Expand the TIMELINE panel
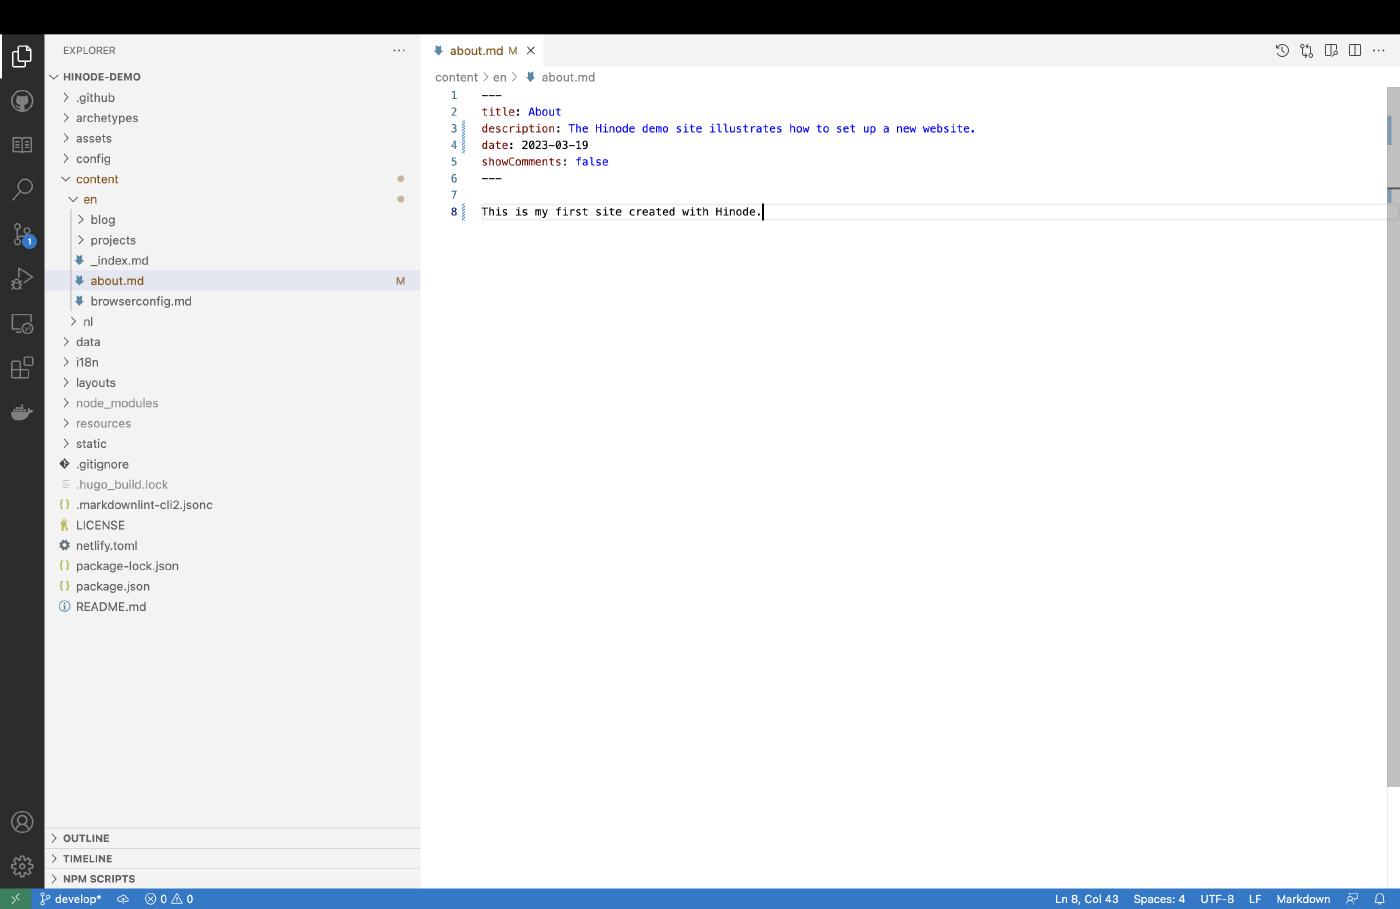Viewport: 1400px width, 909px height. 232,858
